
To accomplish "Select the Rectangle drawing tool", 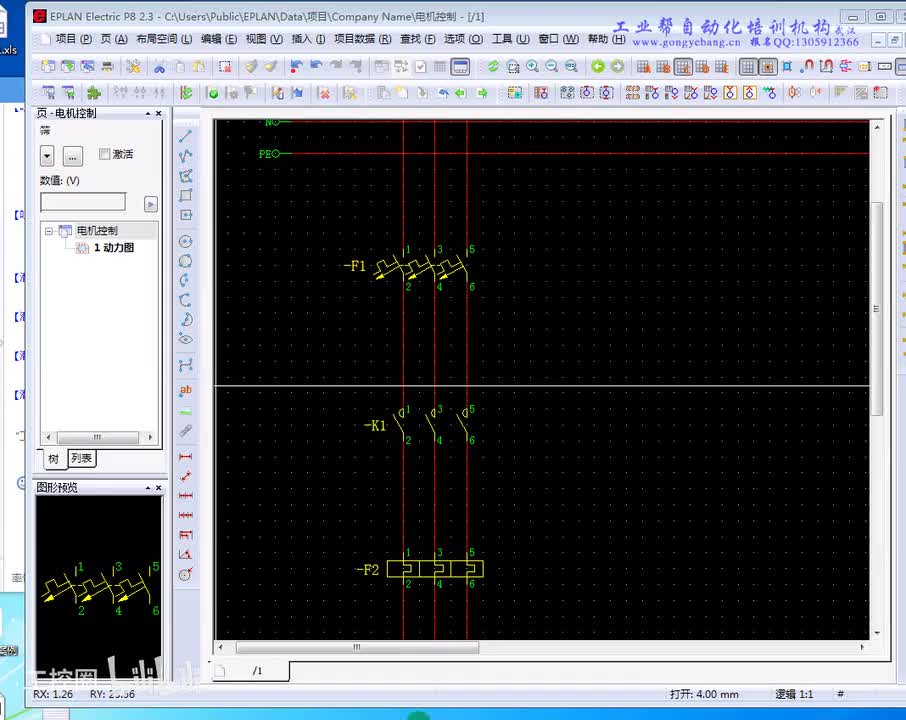I will point(185,195).
